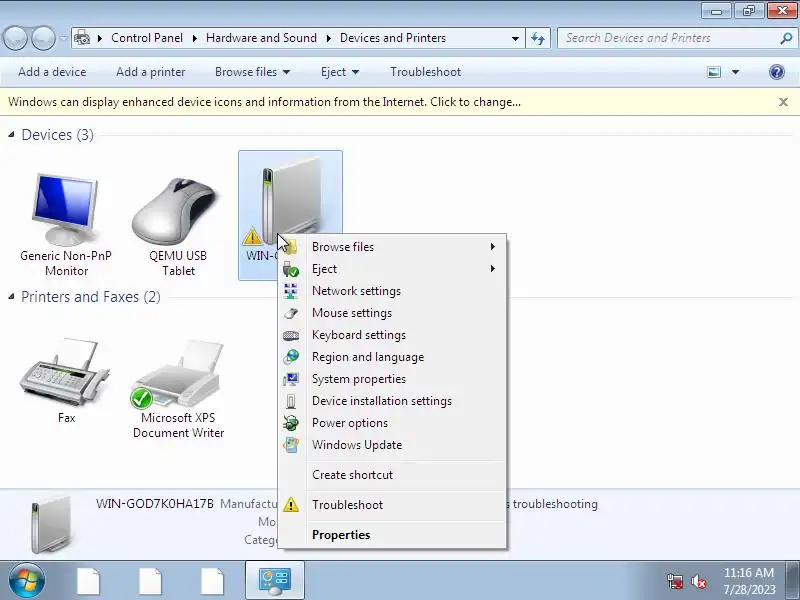Click the Control Panel taskbar button
Image resolution: width=800 pixels, height=600 pixels.
coord(275,580)
